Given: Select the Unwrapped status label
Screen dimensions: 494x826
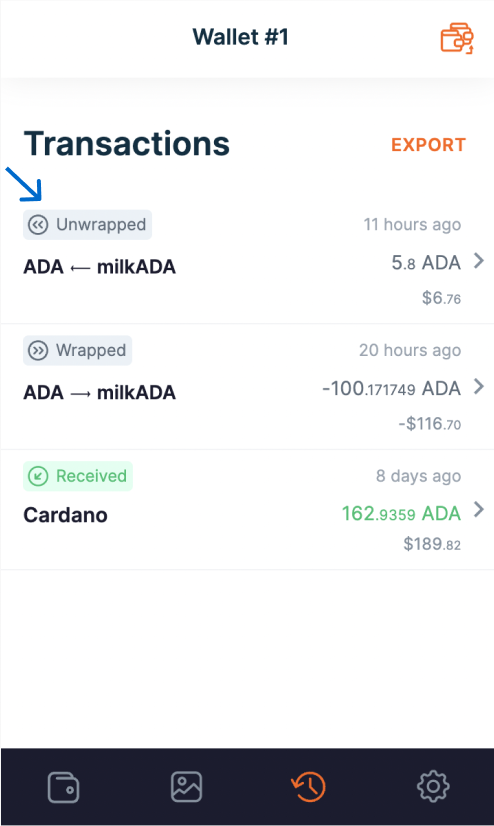Looking at the screenshot, I should coord(101,225).
